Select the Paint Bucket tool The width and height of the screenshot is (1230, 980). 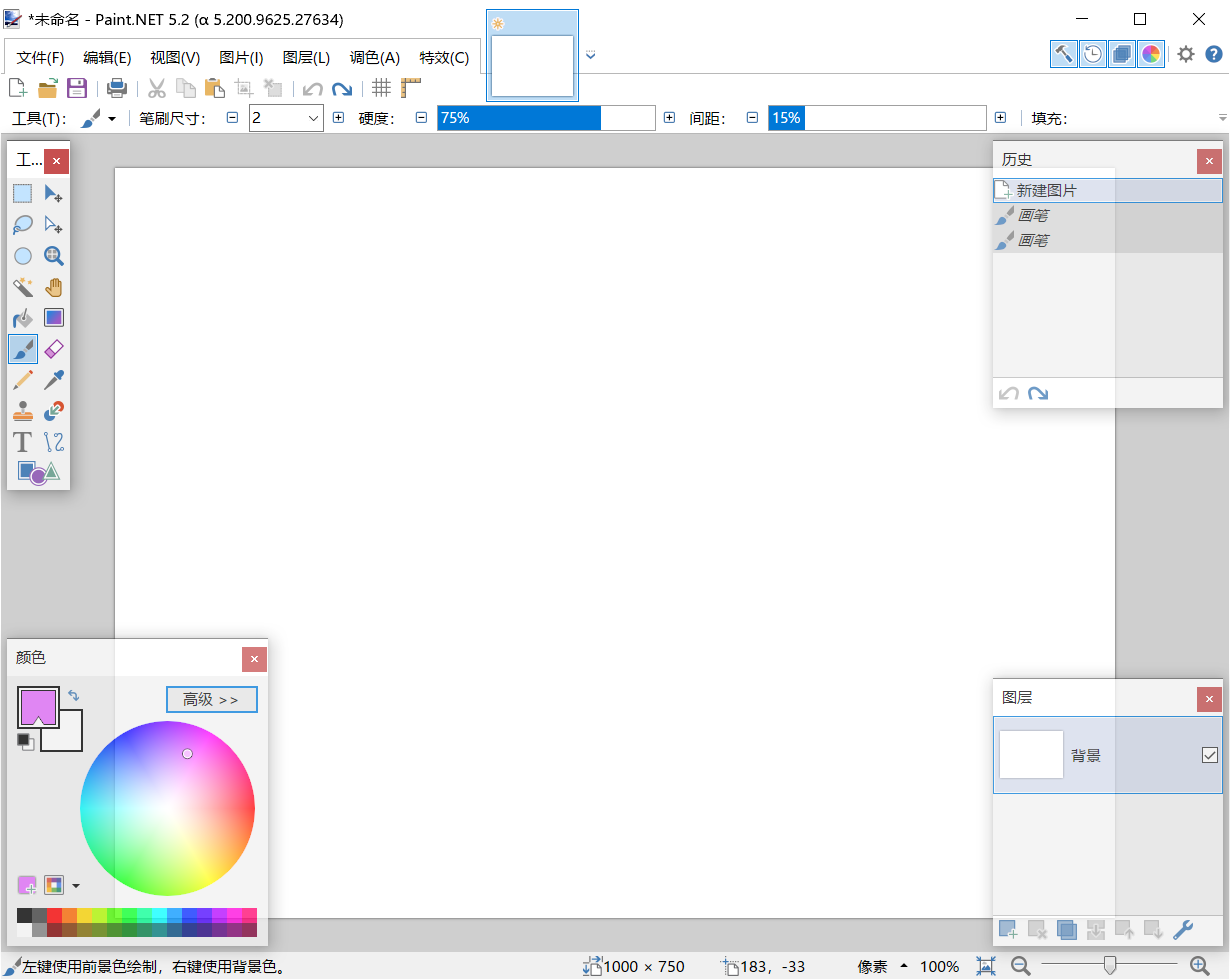[x=23, y=318]
